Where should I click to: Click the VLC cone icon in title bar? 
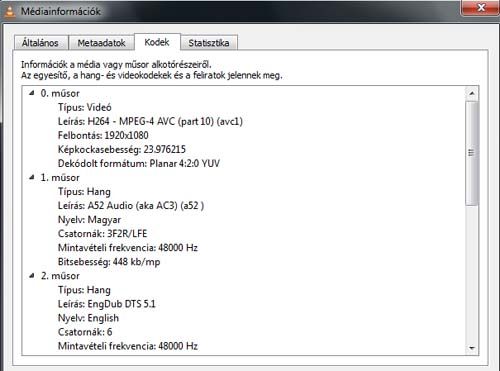(x=10, y=11)
